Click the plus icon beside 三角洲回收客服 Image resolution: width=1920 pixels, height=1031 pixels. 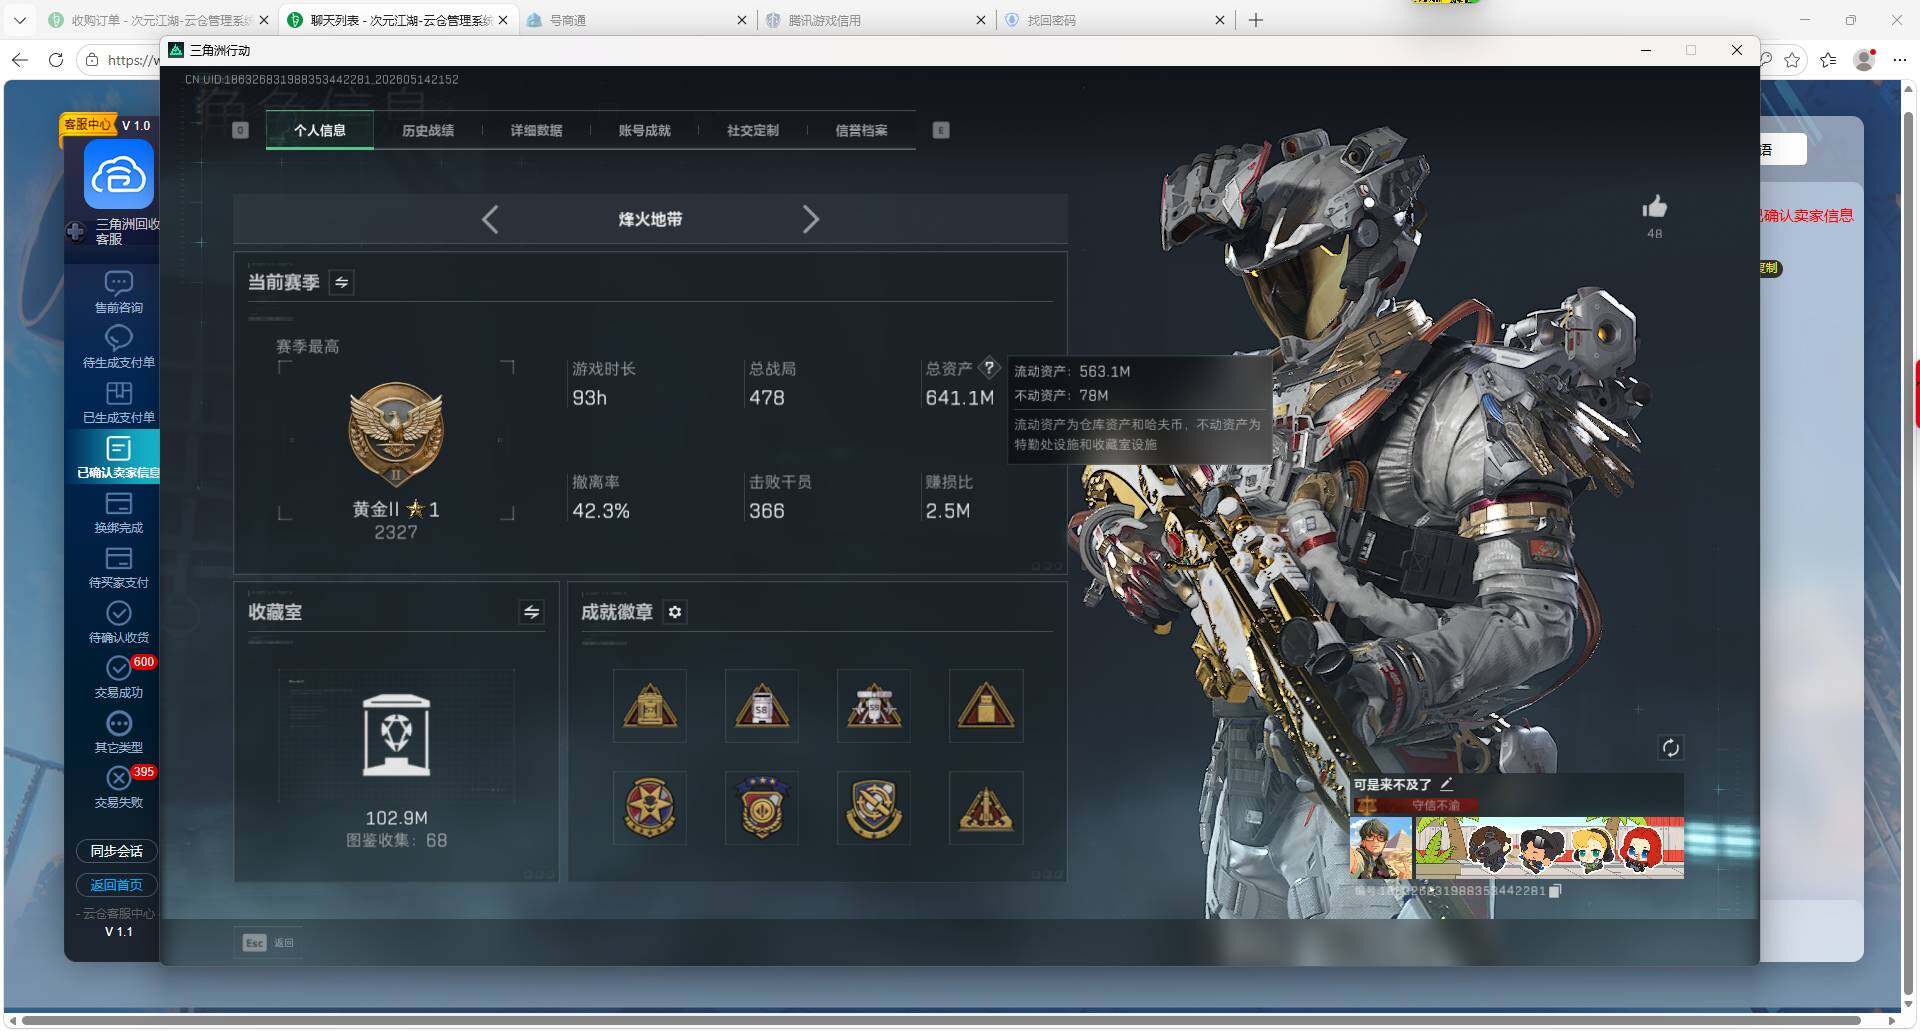coord(75,232)
